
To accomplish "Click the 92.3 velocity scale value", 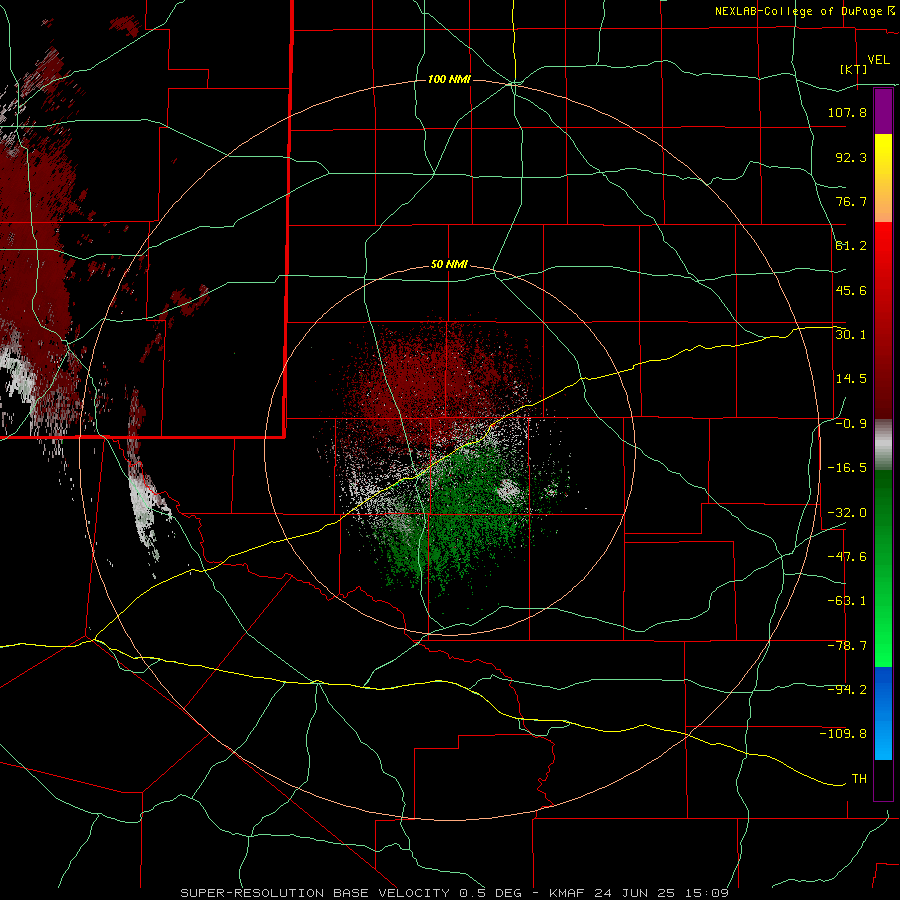I will [x=851, y=157].
